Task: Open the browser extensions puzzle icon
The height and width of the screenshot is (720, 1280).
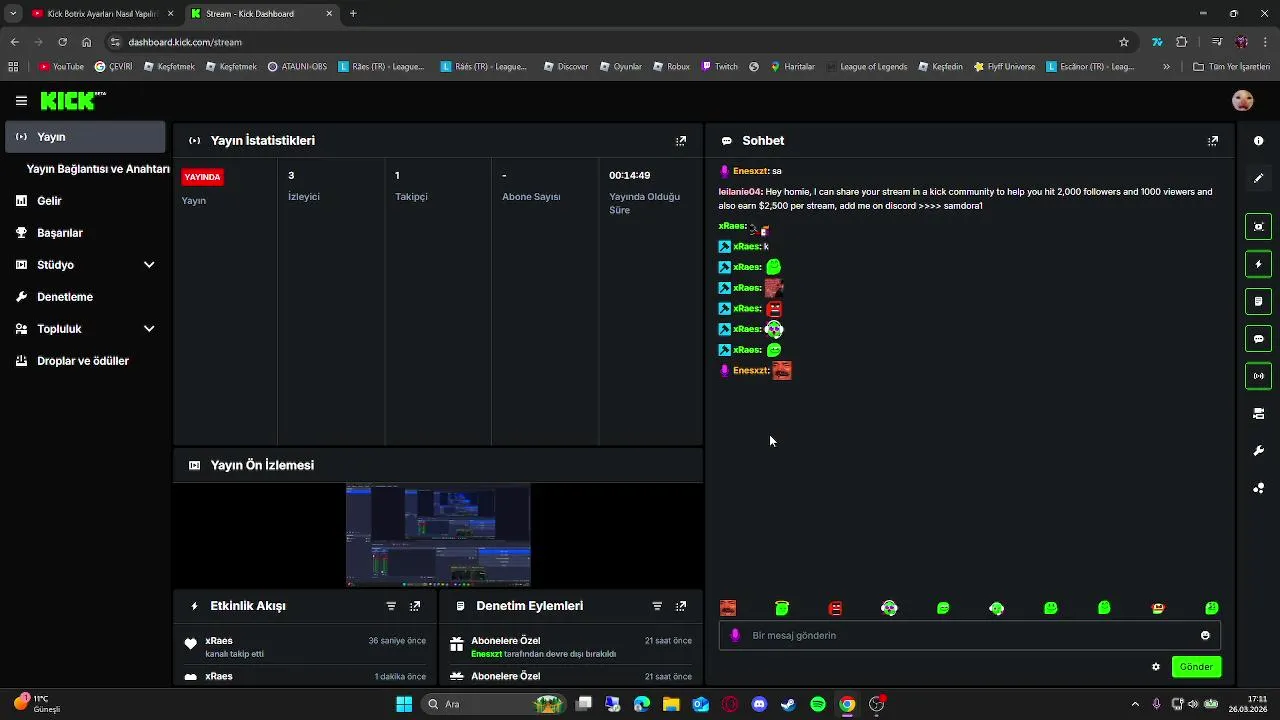Action: coord(1182,42)
